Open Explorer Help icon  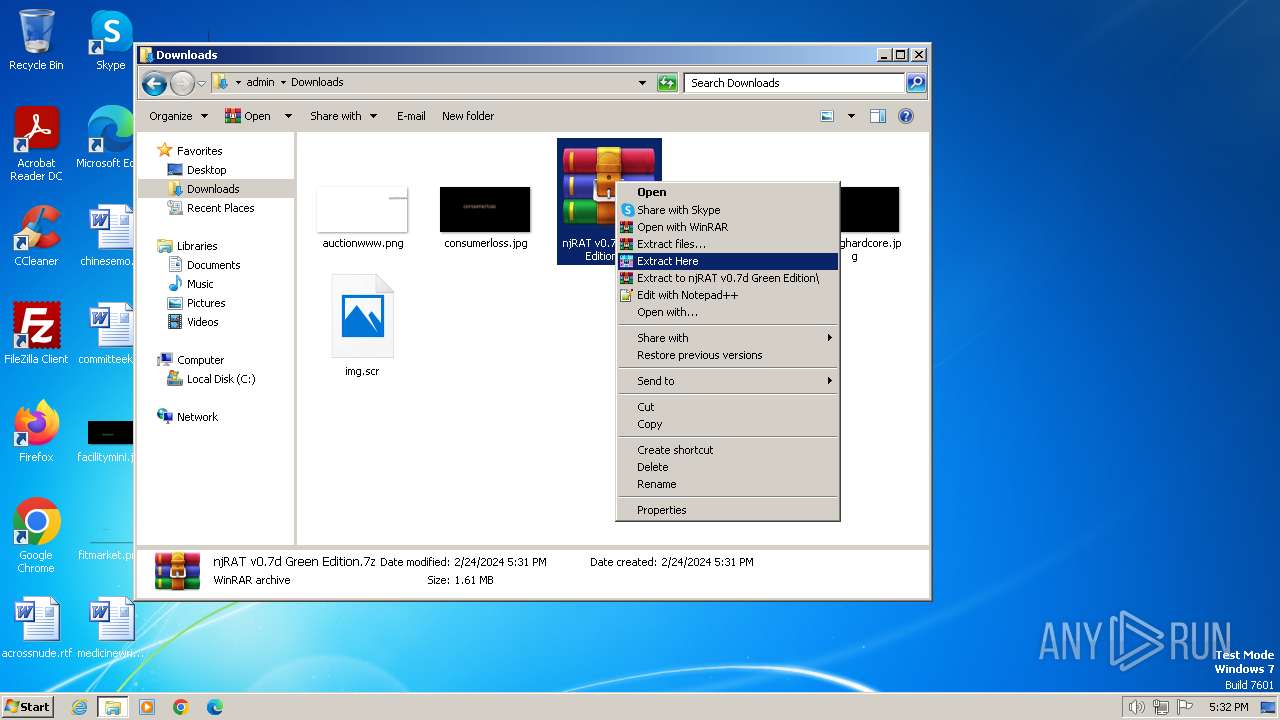point(906,116)
